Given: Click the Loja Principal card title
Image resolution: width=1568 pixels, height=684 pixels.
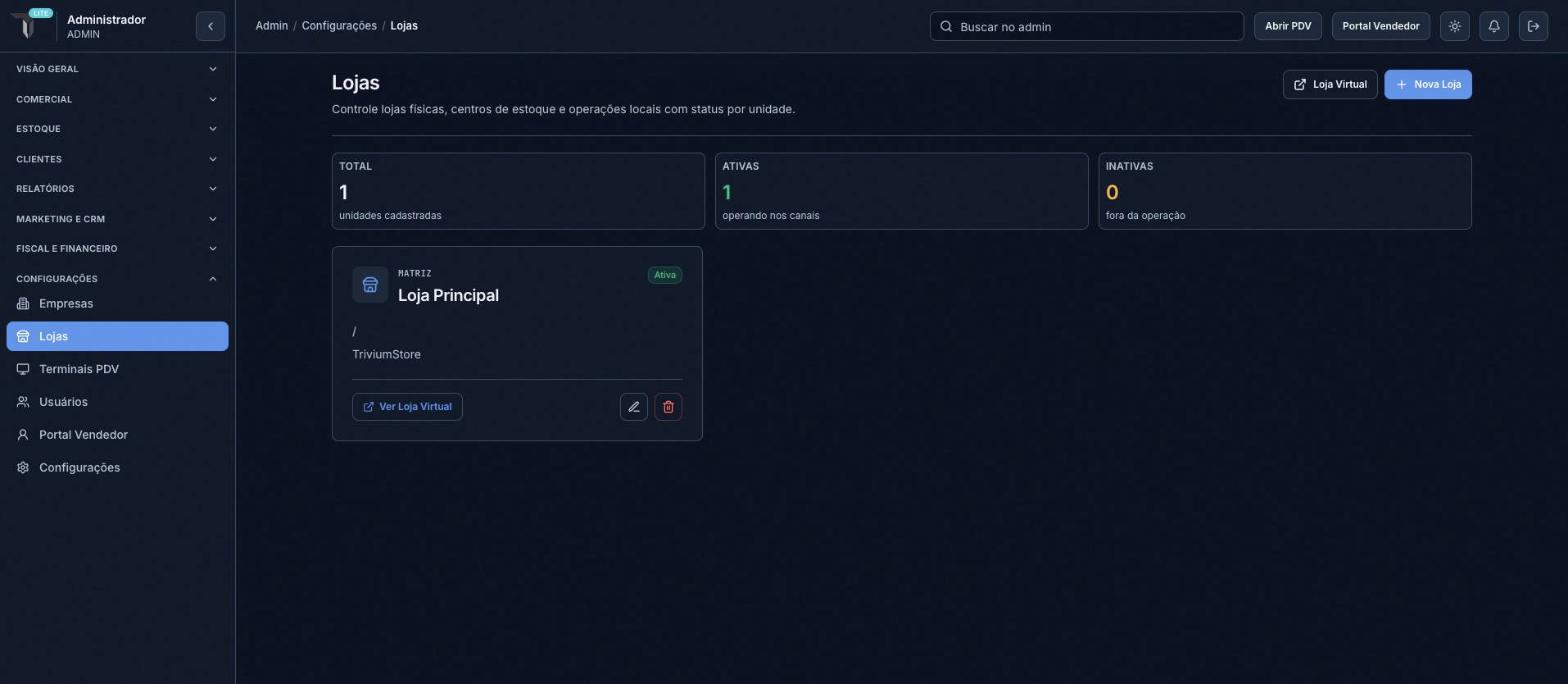Looking at the screenshot, I should (x=448, y=296).
